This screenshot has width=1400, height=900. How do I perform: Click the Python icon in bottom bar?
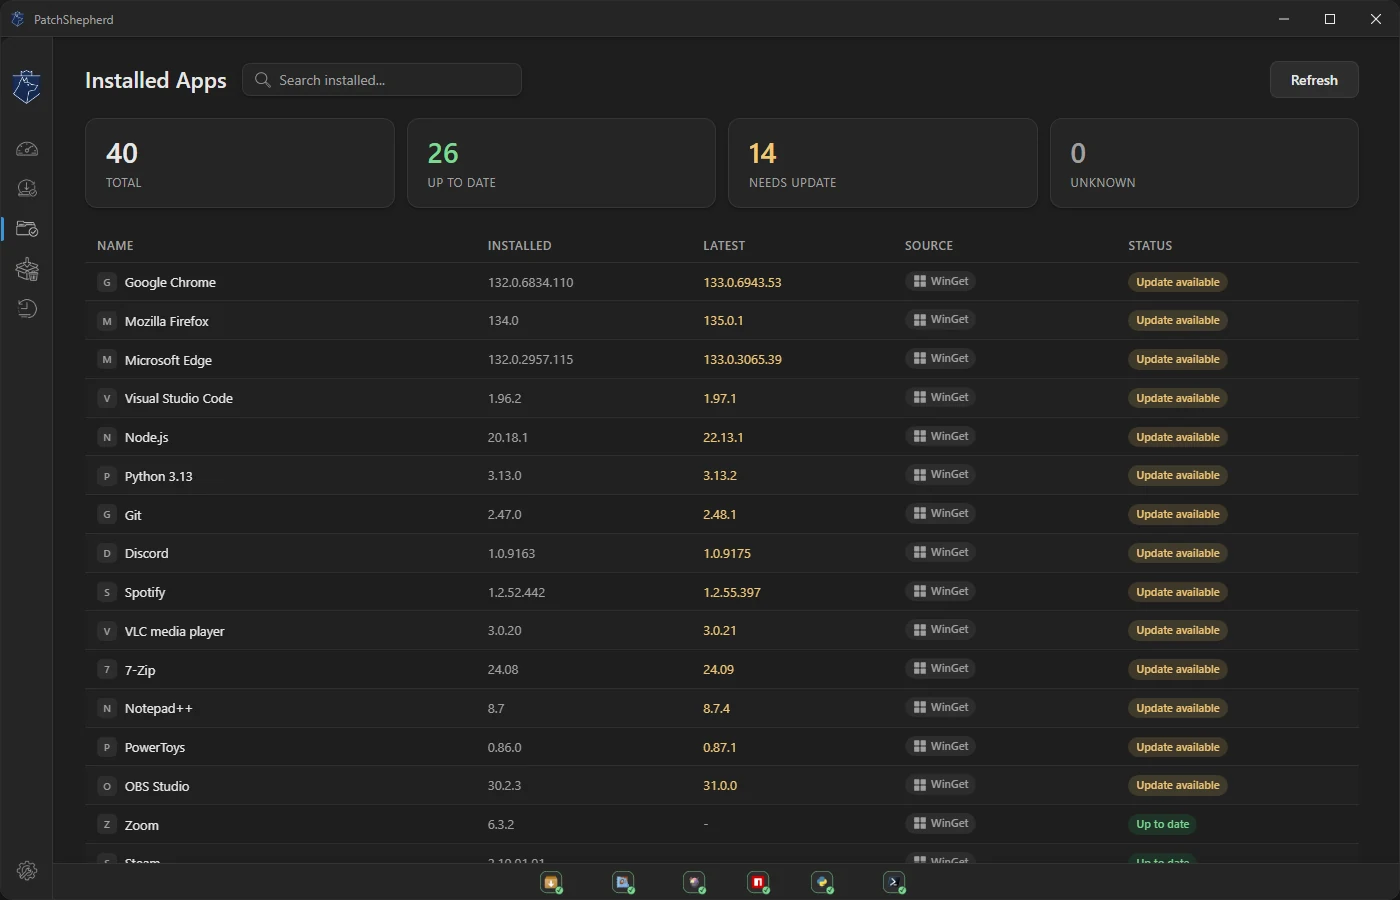coord(822,882)
